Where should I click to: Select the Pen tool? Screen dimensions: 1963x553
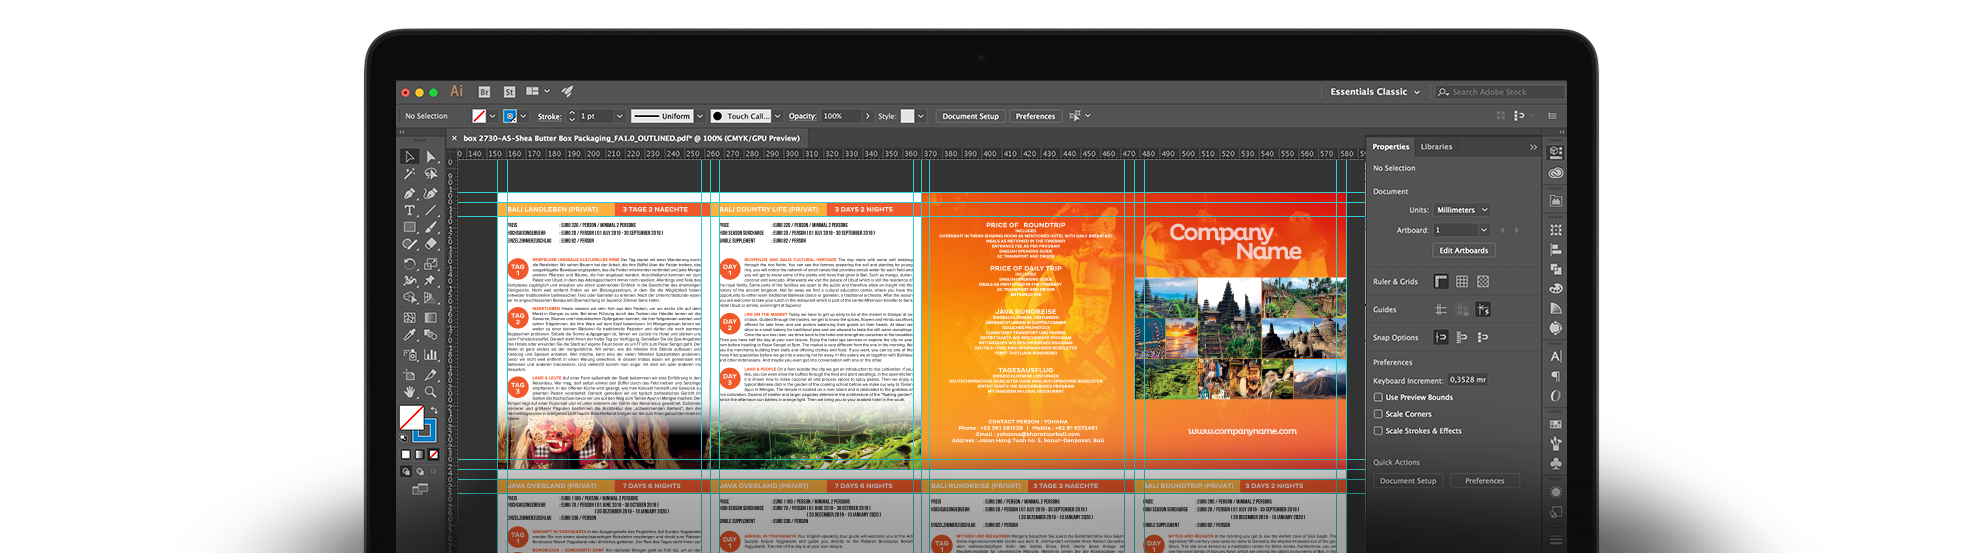click(410, 192)
